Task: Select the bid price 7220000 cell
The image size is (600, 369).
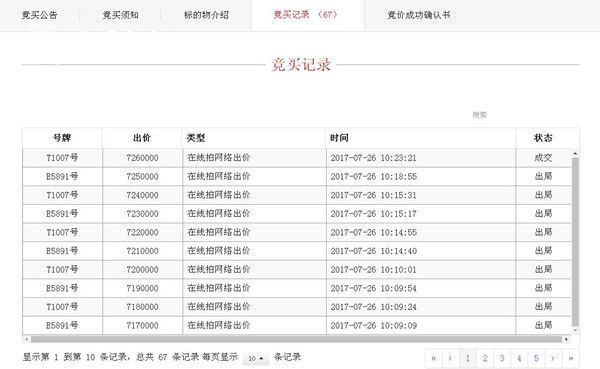Action: coord(142,232)
